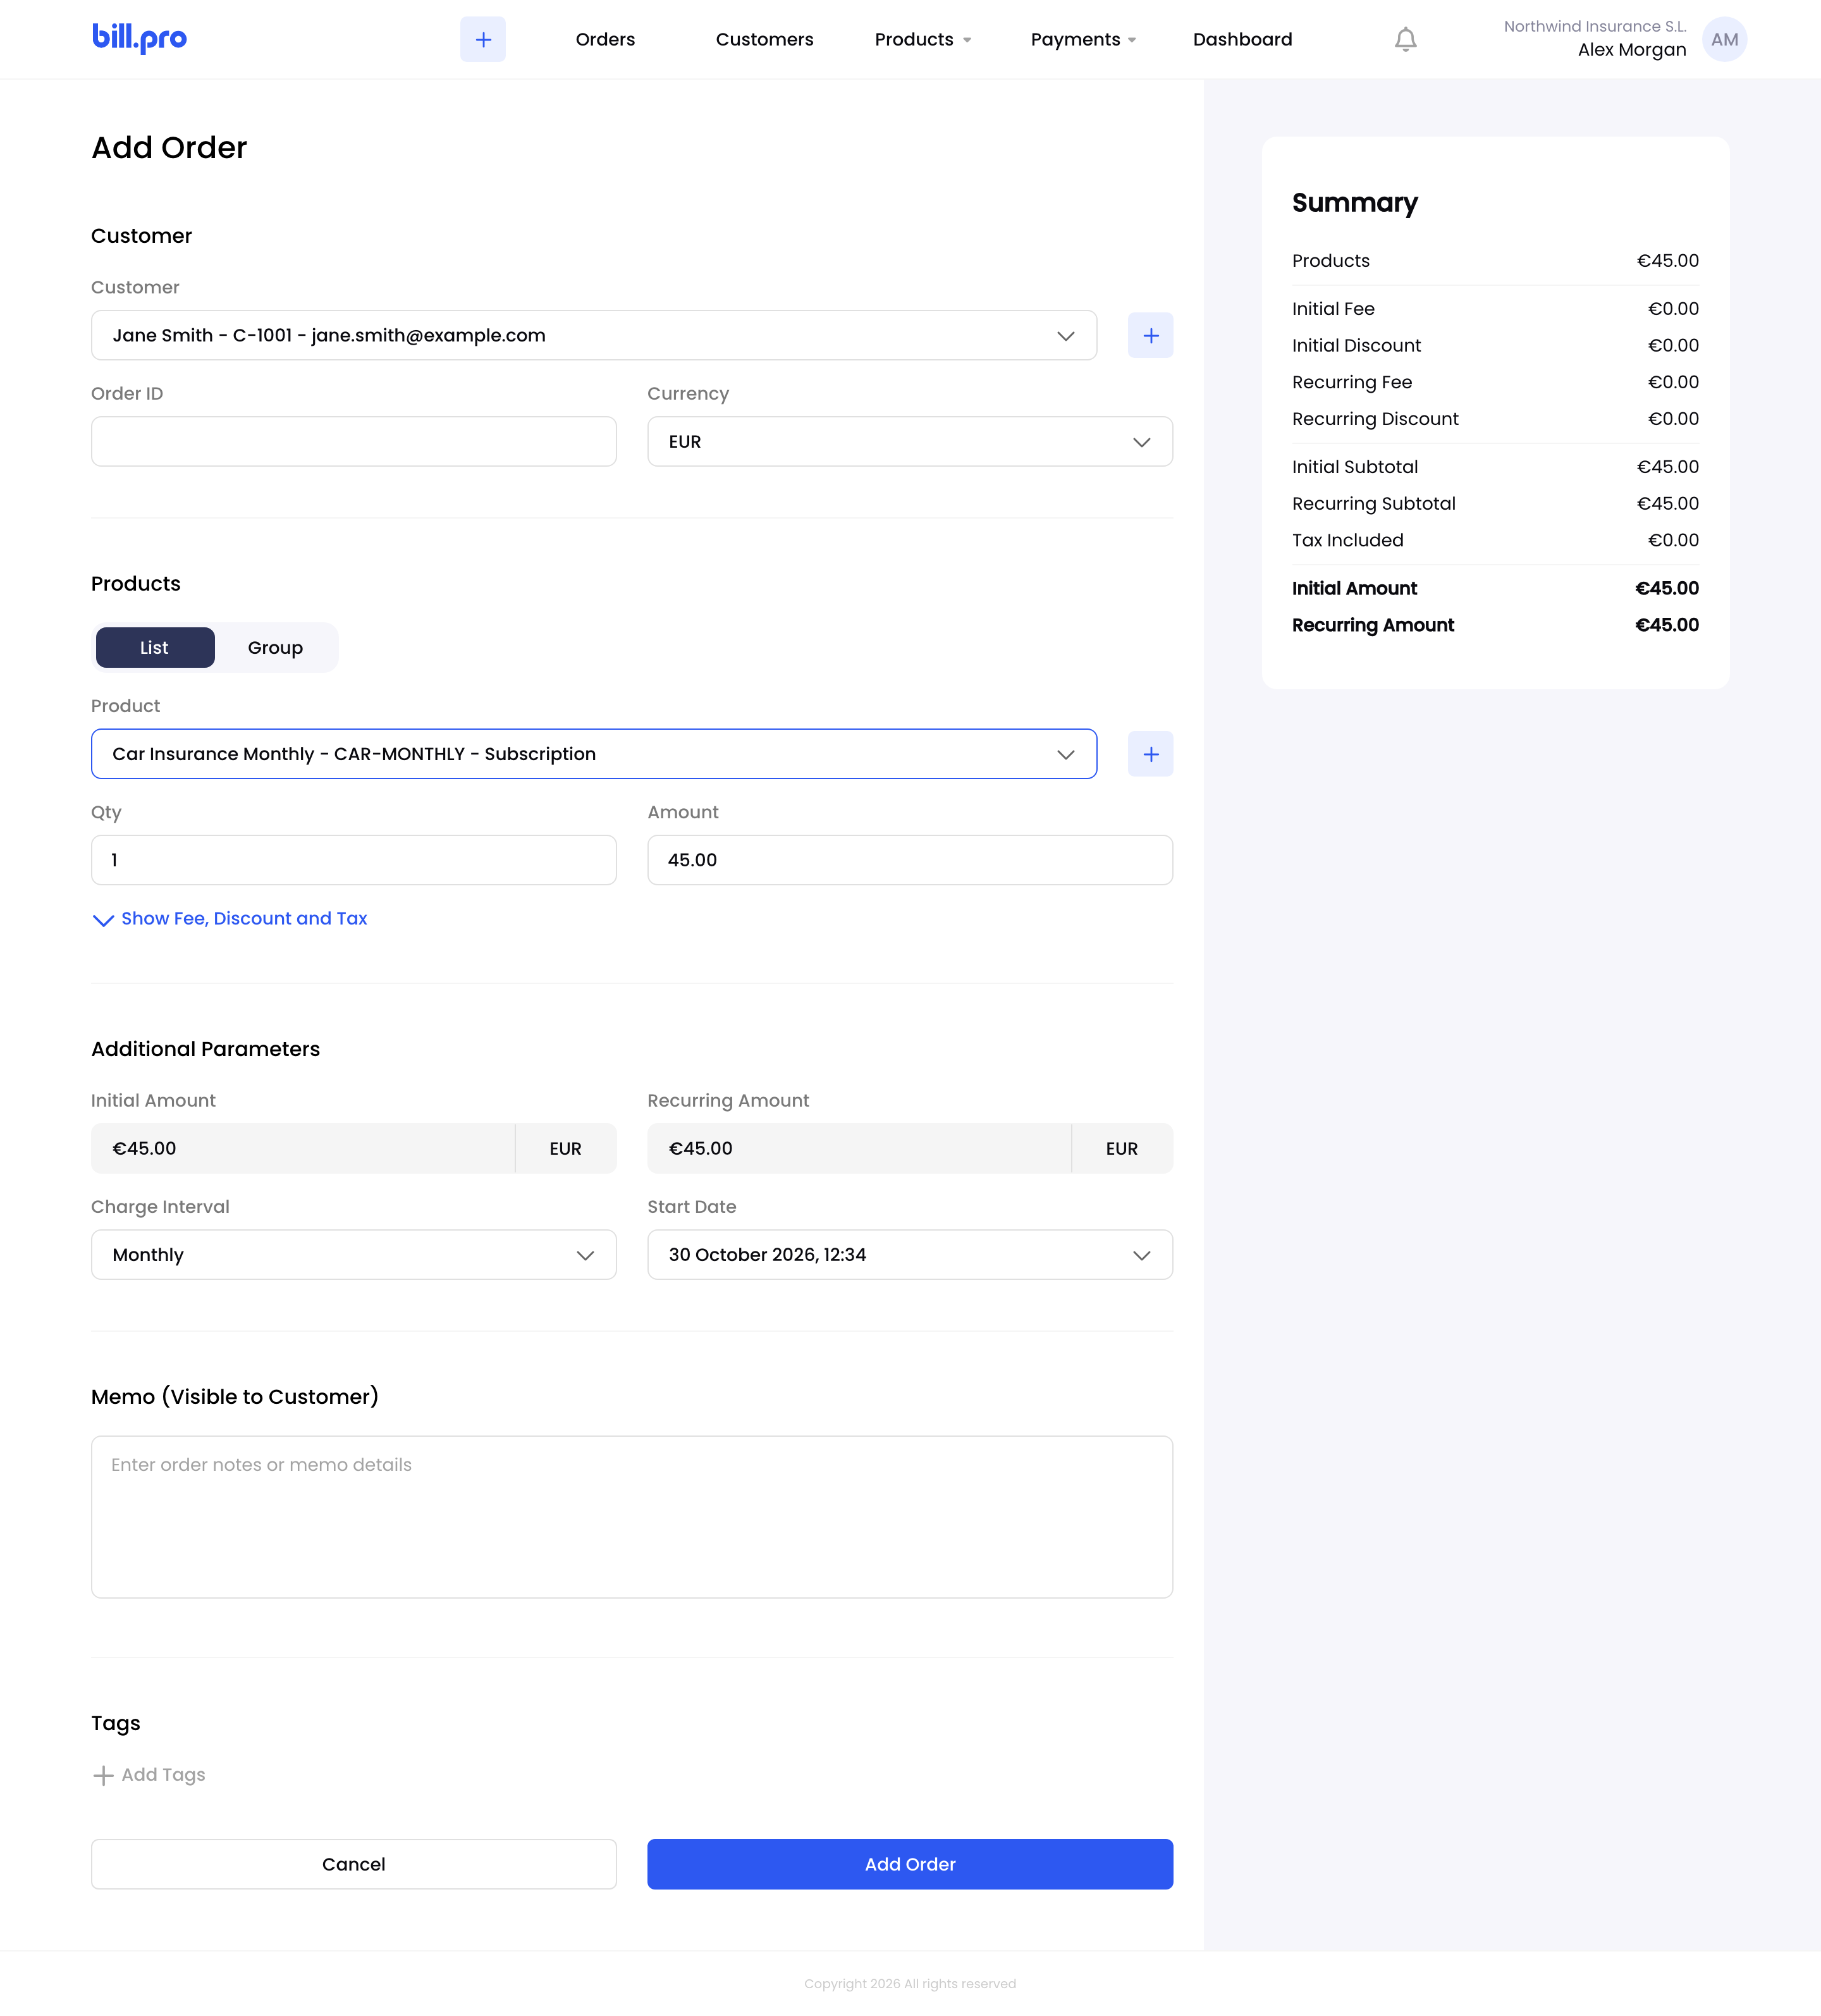1821x2016 pixels.
Task: Open the Product selection dropdown
Action: coord(594,754)
